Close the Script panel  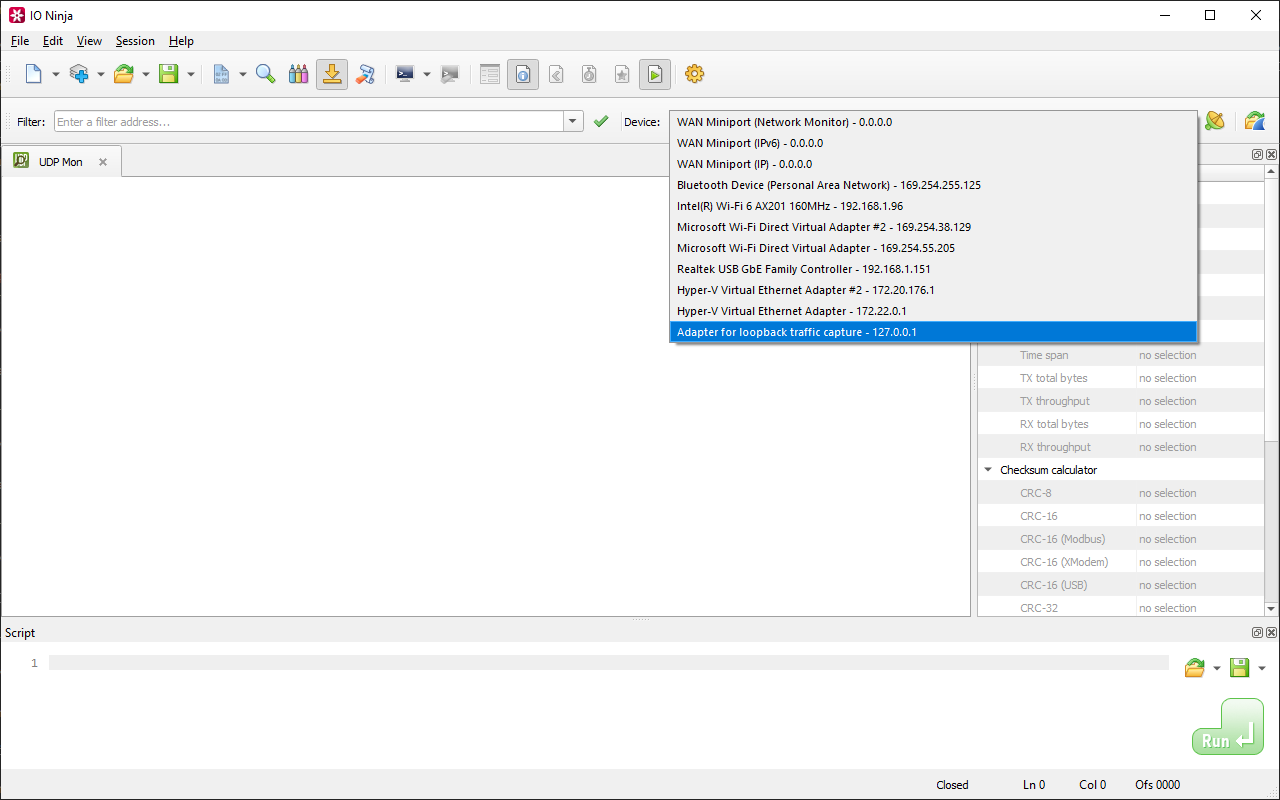click(x=1271, y=633)
